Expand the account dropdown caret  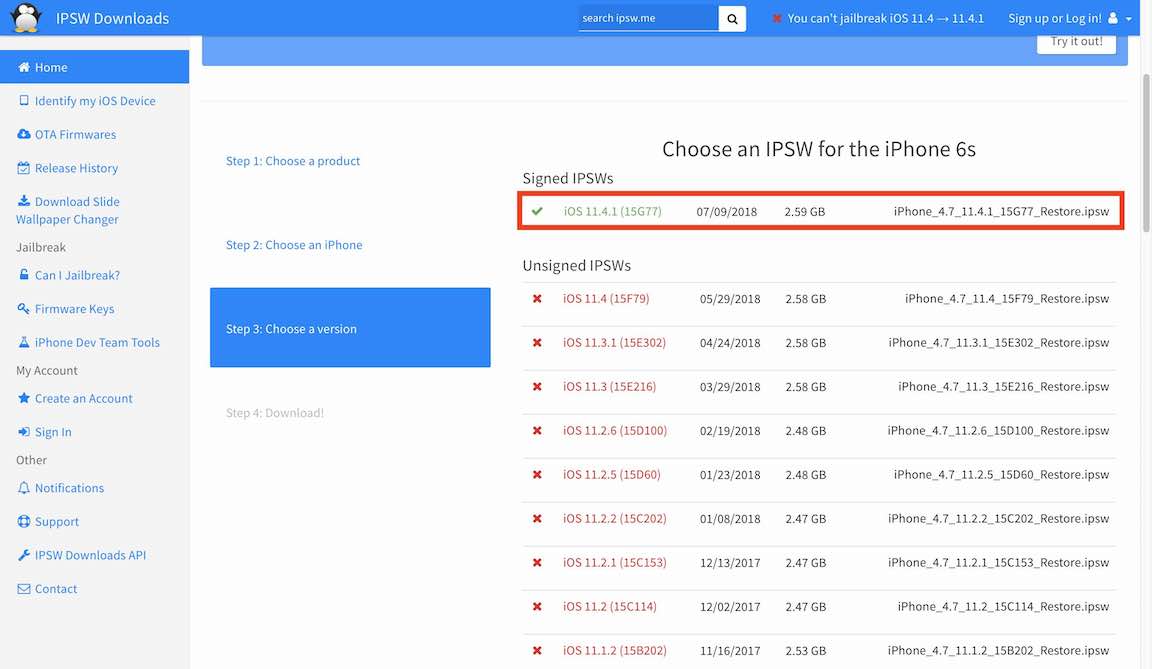(x=1128, y=19)
